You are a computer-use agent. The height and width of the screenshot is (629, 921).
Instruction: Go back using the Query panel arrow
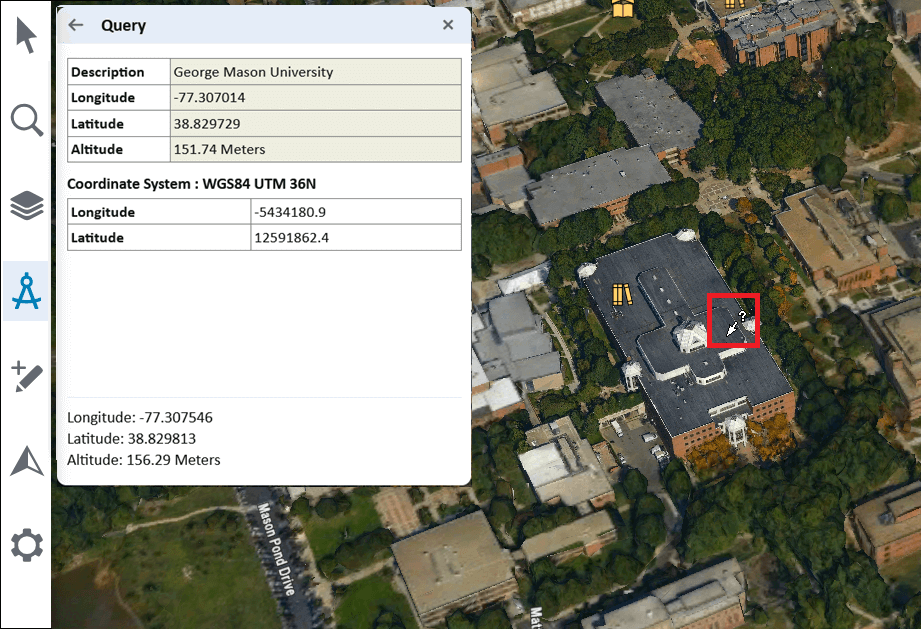point(76,25)
